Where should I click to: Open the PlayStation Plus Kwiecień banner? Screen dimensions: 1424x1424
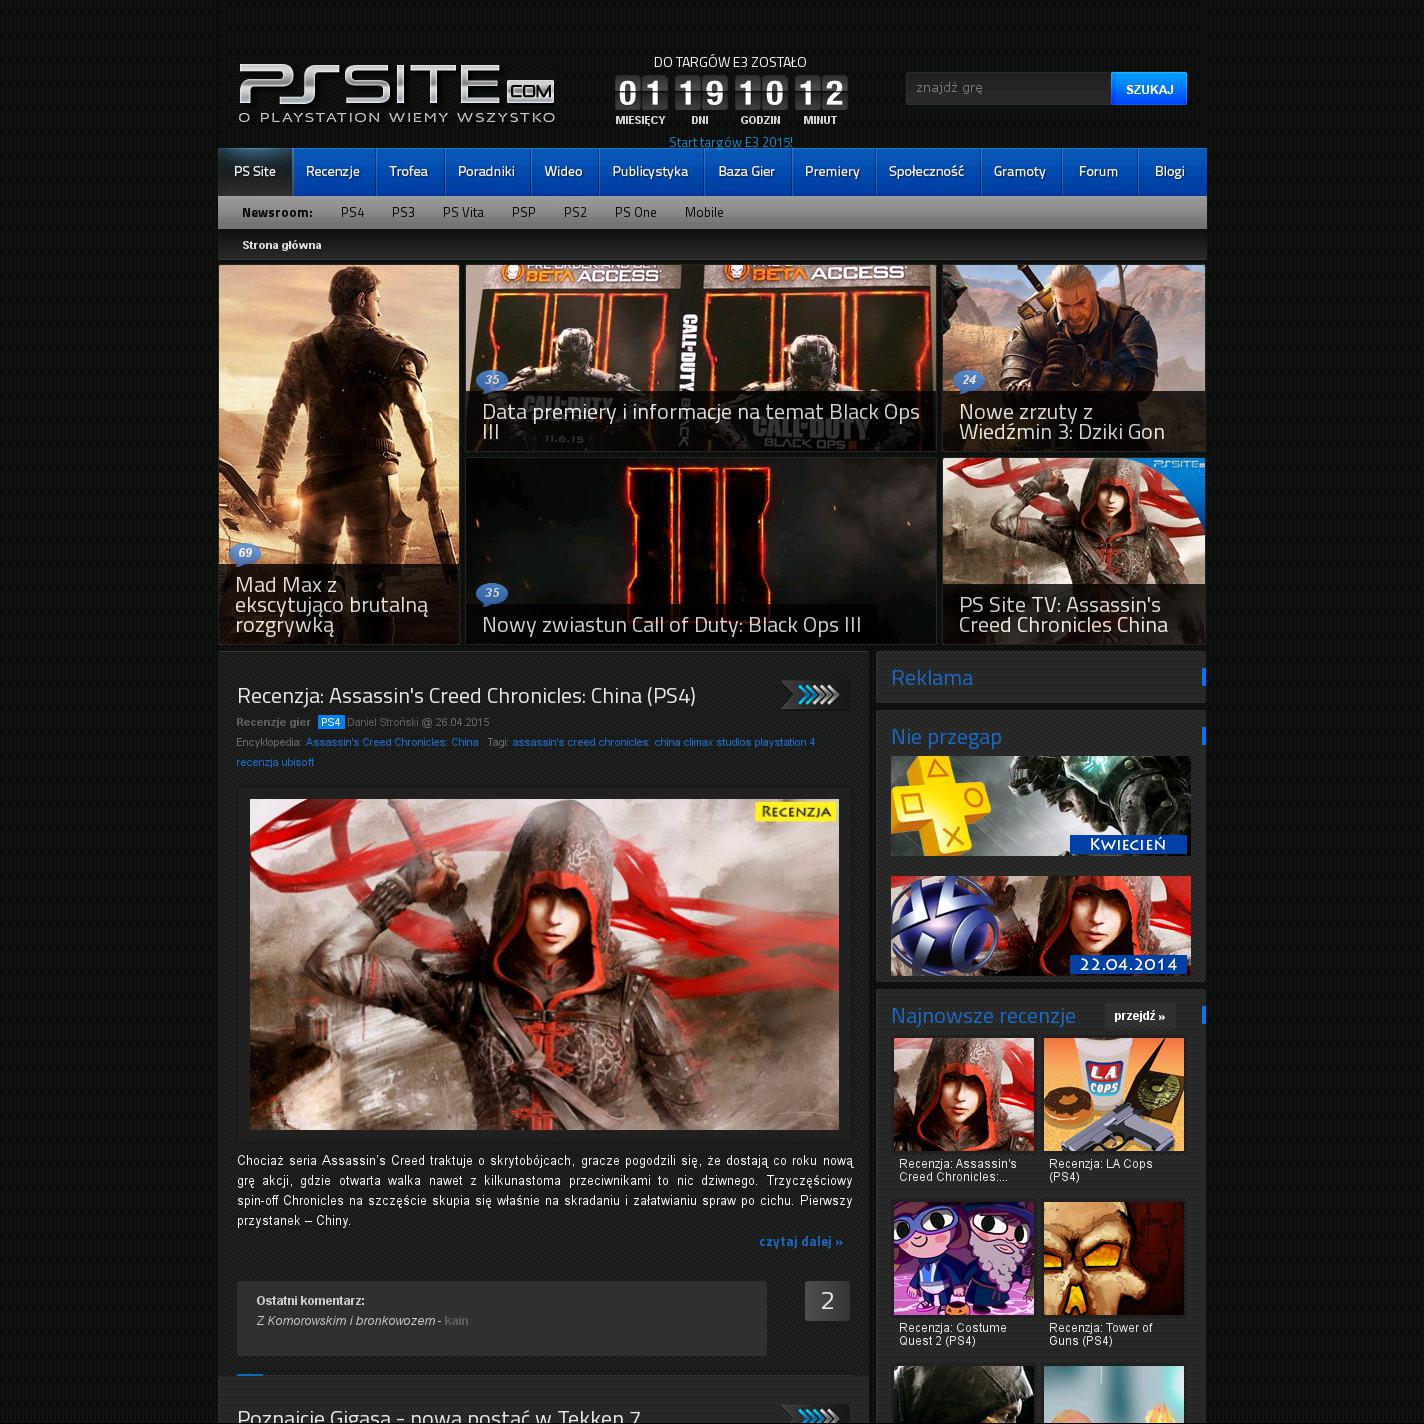(1040, 806)
